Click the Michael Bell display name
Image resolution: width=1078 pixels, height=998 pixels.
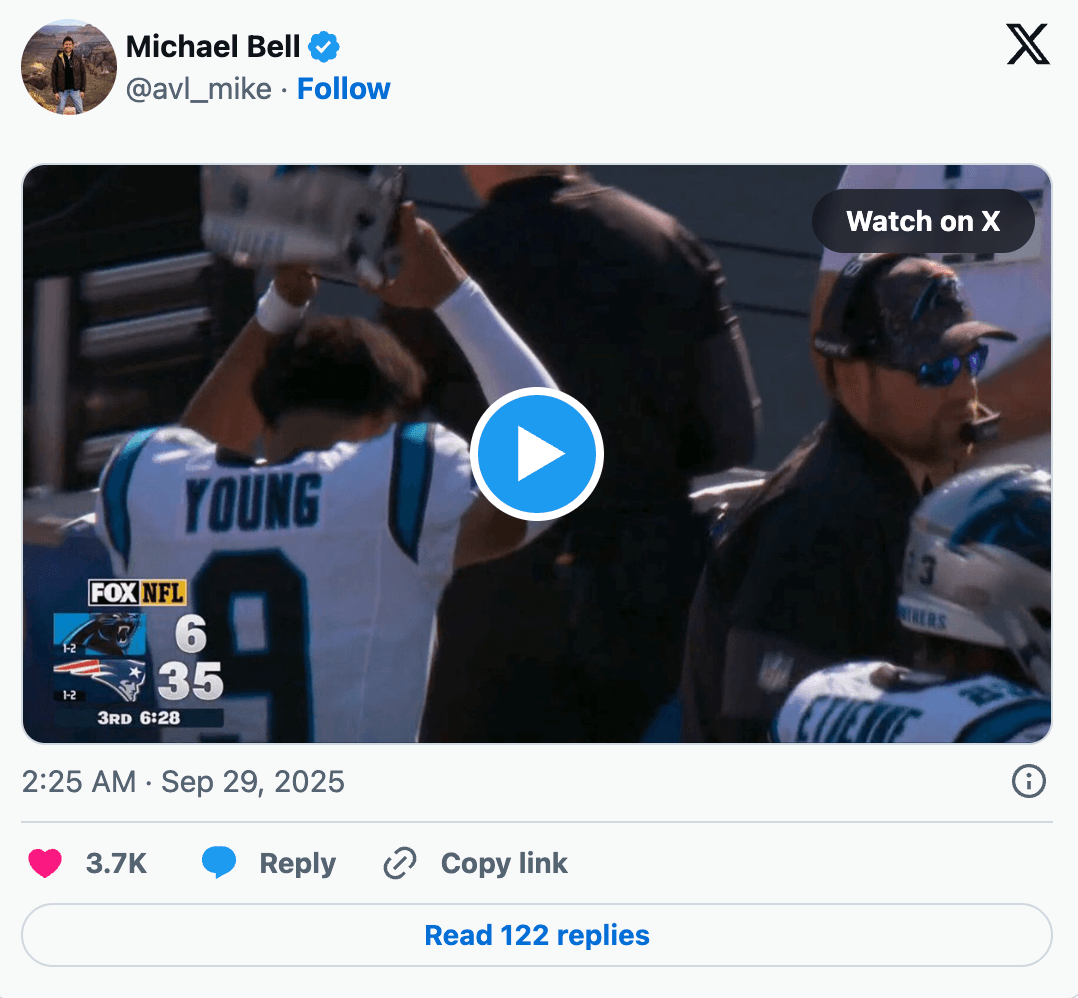(213, 46)
